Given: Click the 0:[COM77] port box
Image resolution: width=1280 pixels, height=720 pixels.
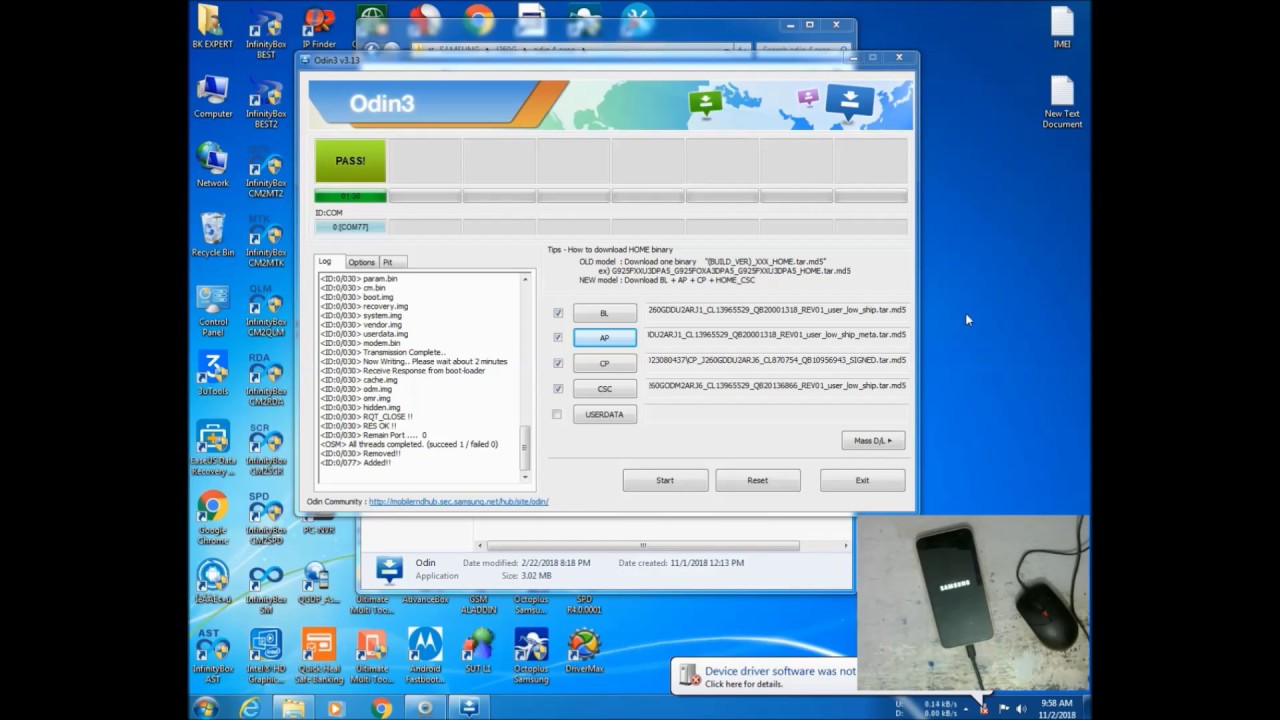Looking at the screenshot, I should pos(350,227).
